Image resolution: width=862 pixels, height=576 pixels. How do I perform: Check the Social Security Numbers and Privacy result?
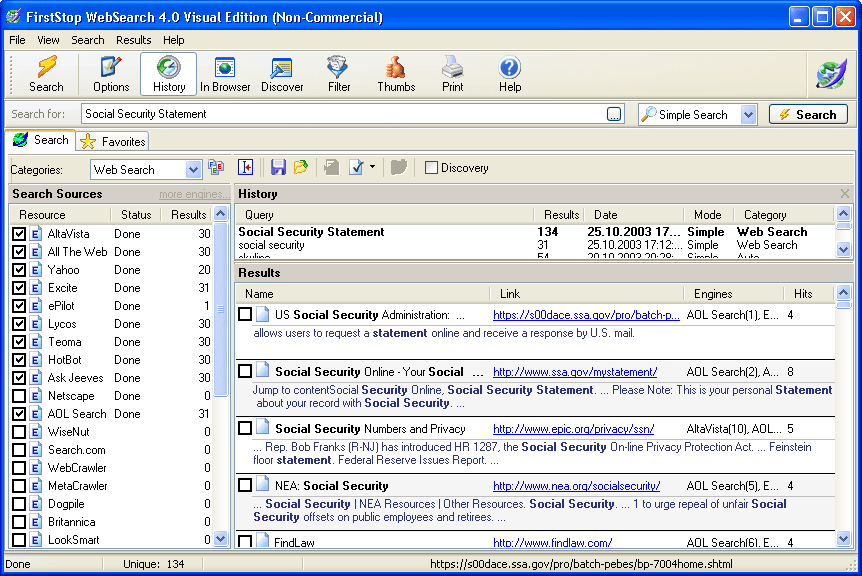[x=245, y=428]
